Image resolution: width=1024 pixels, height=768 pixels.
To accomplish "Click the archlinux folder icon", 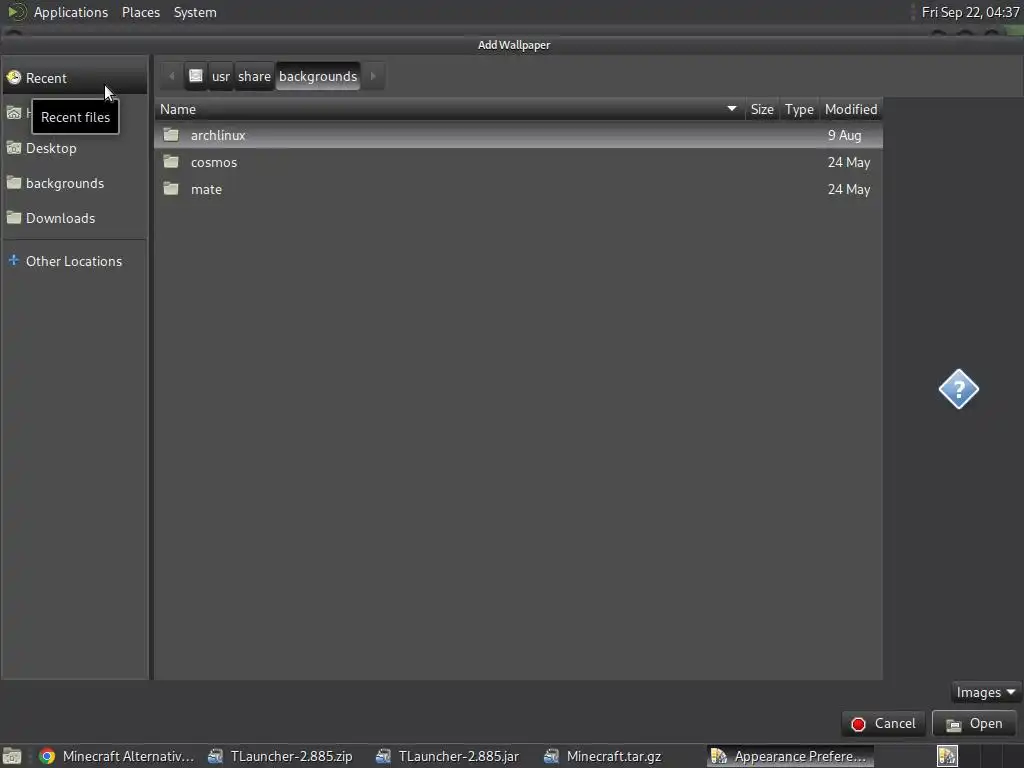I will 171,135.
